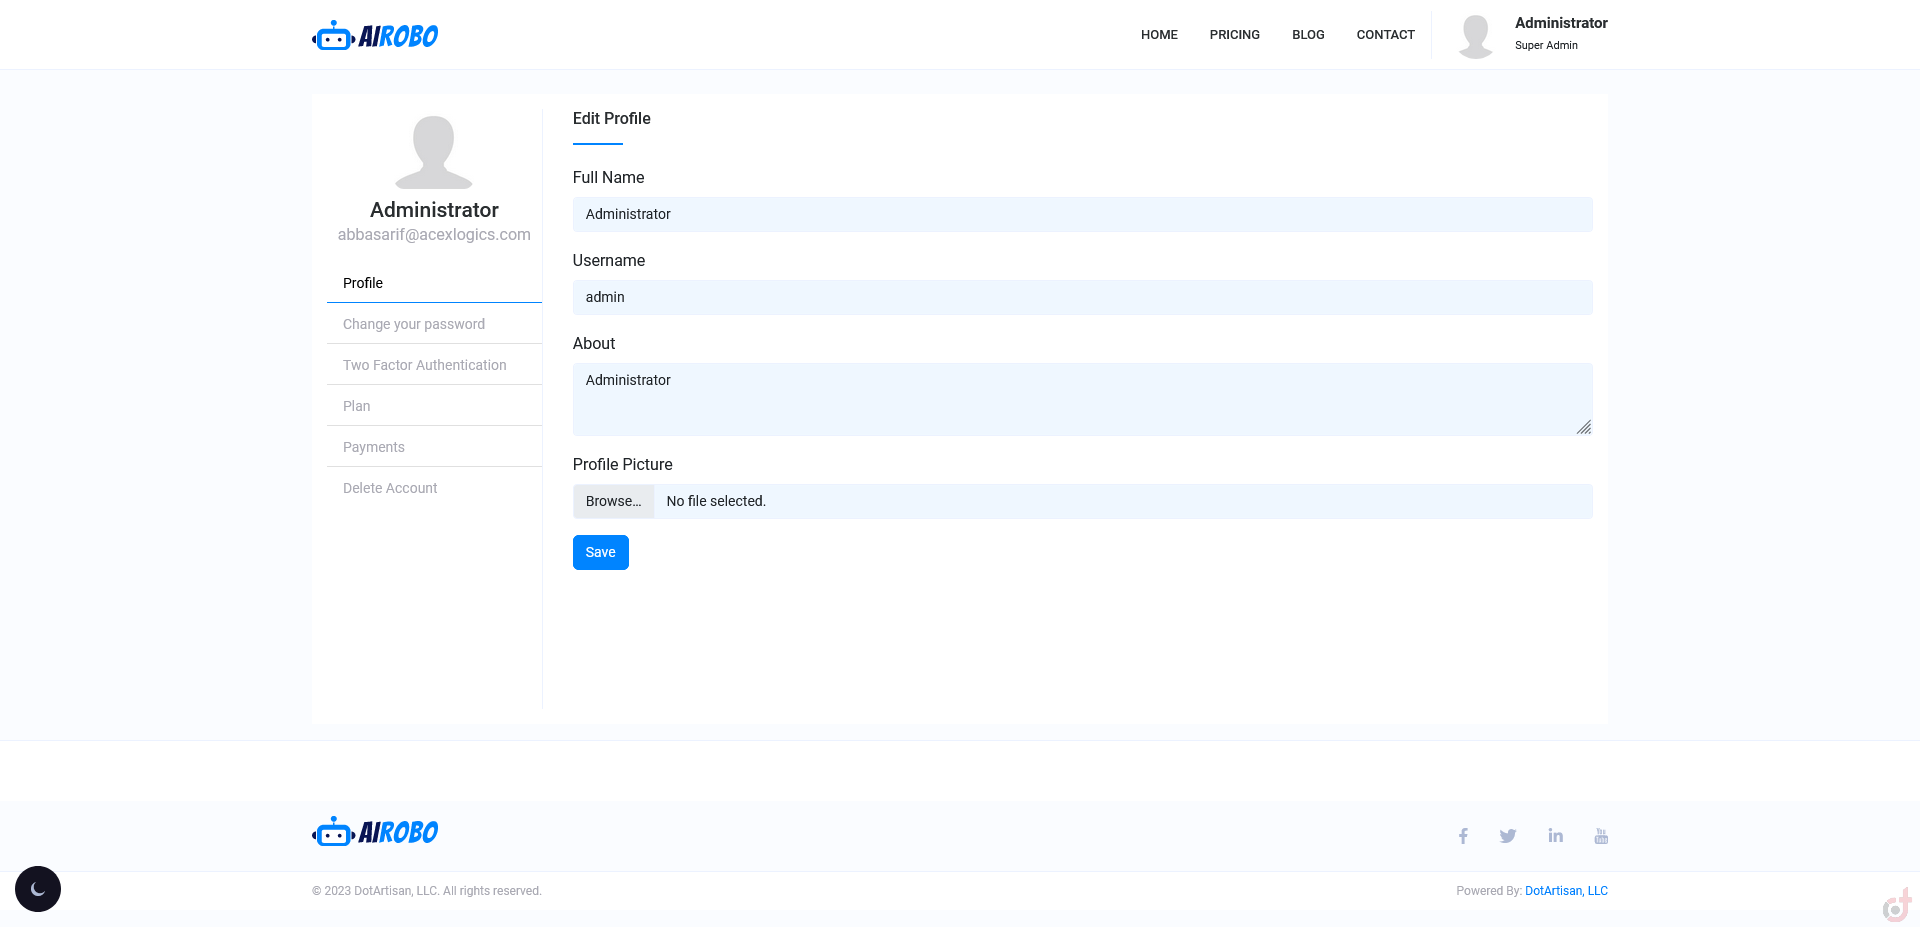Open the Facebook social icon
This screenshot has height=927, width=1920.
point(1463,836)
